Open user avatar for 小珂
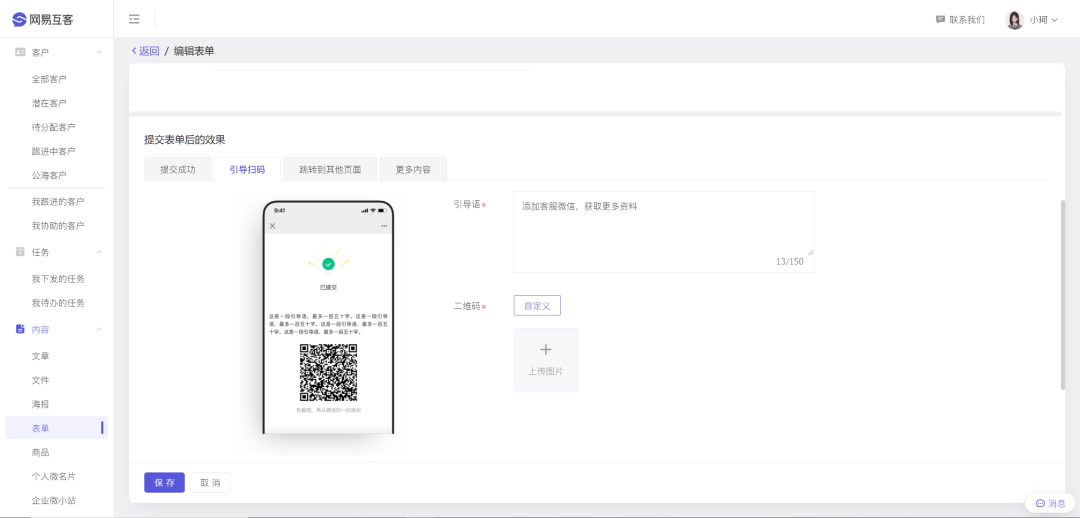The image size is (1080, 518). click(x=1015, y=20)
